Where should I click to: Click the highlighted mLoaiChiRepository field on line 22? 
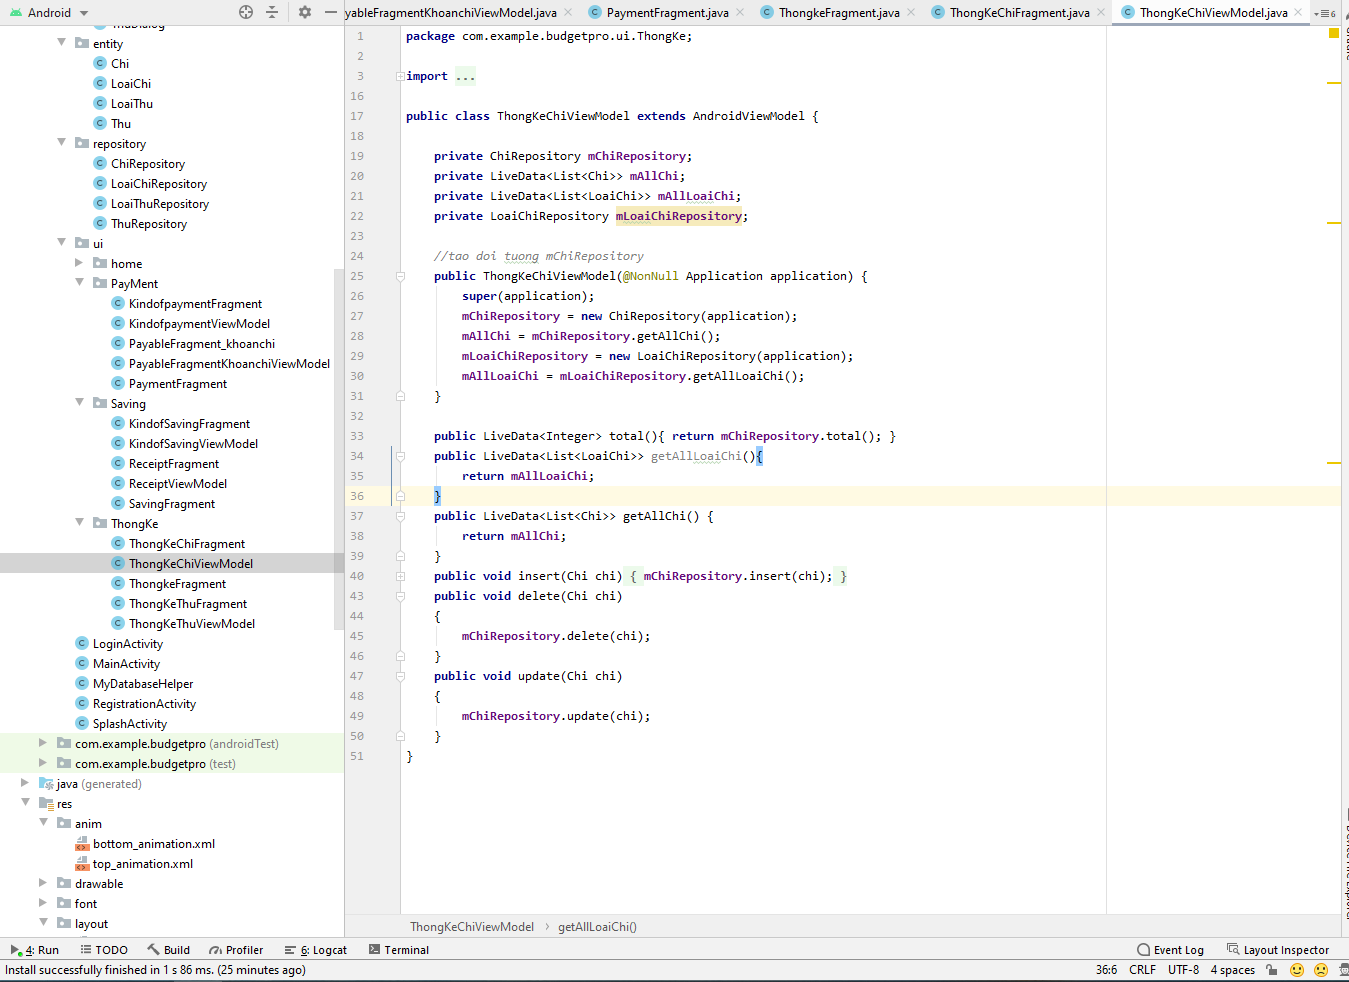(x=679, y=216)
